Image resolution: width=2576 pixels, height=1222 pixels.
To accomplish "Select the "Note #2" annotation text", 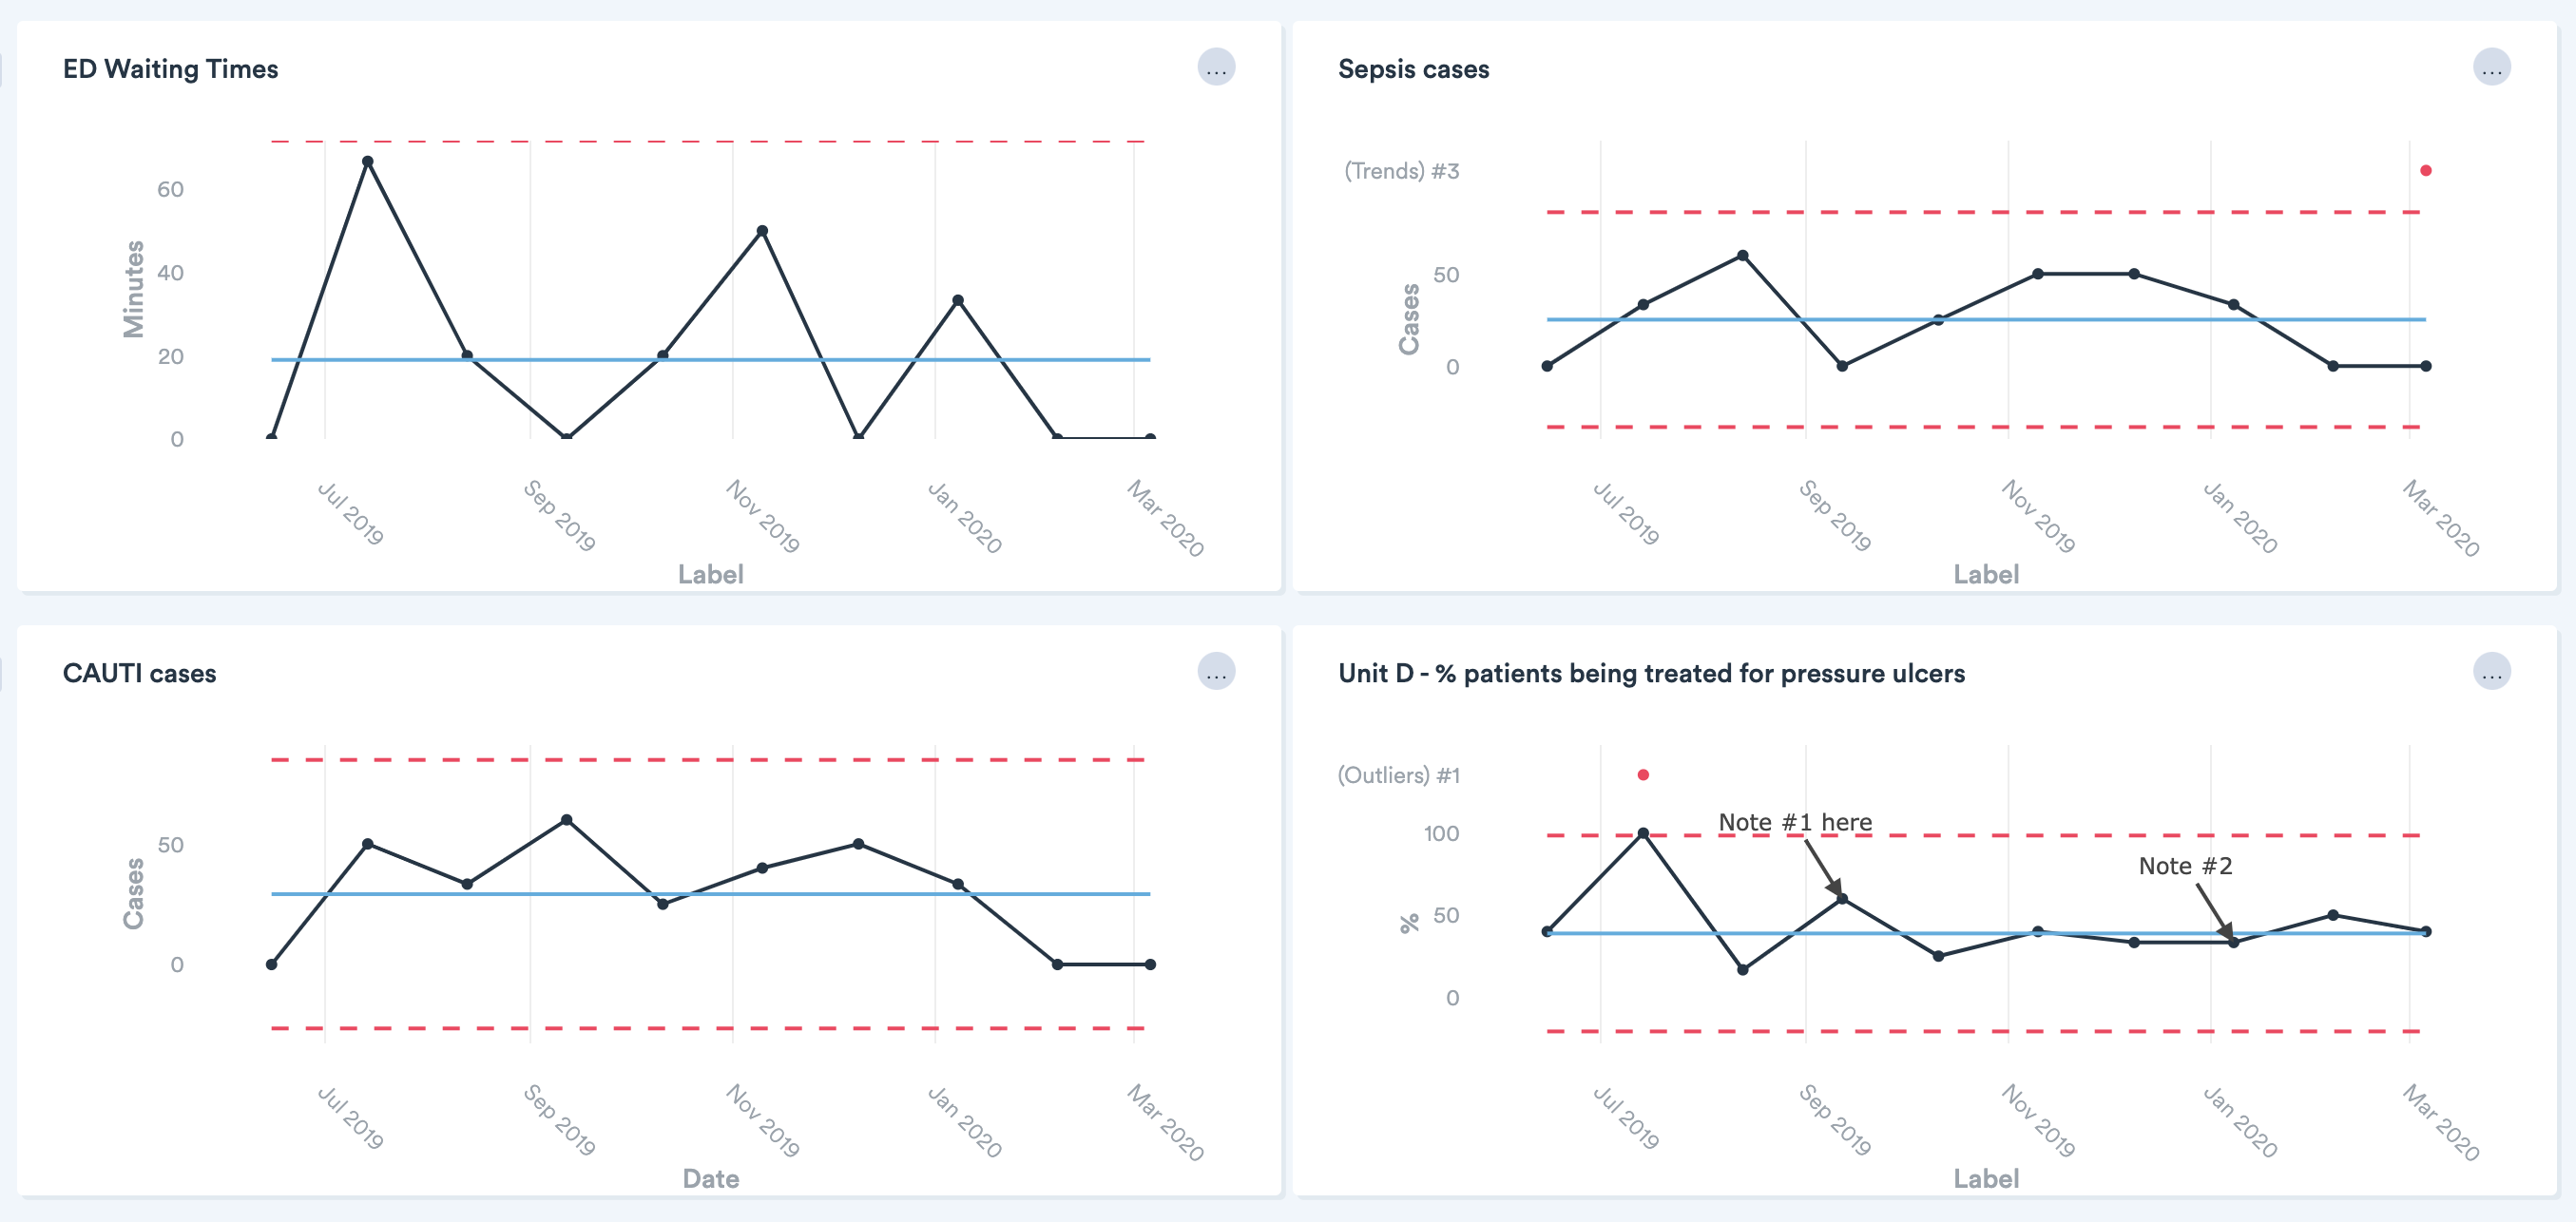I will pyautogui.click(x=2184, y=866).
